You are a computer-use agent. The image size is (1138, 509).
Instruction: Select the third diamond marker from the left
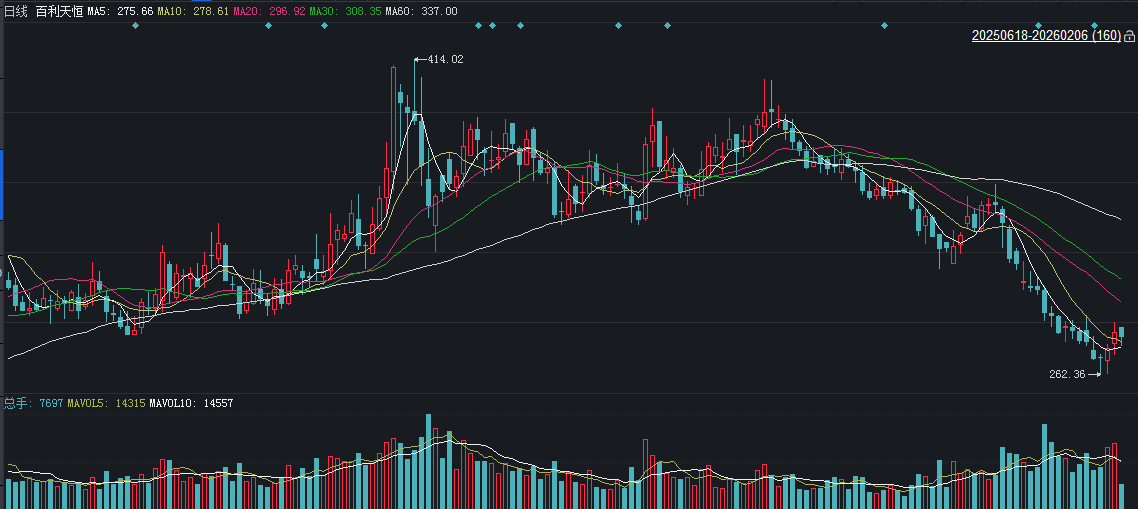[324, 25]
